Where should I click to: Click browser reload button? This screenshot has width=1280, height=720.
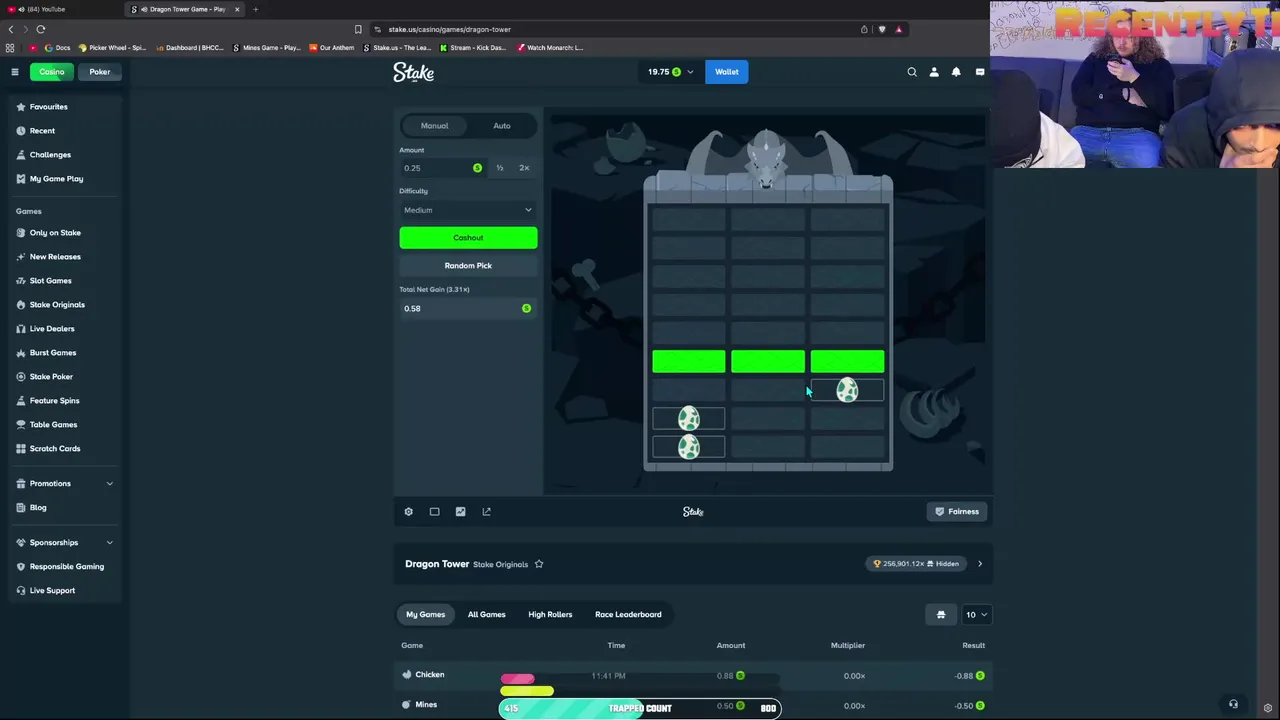[x=40, y=29]
